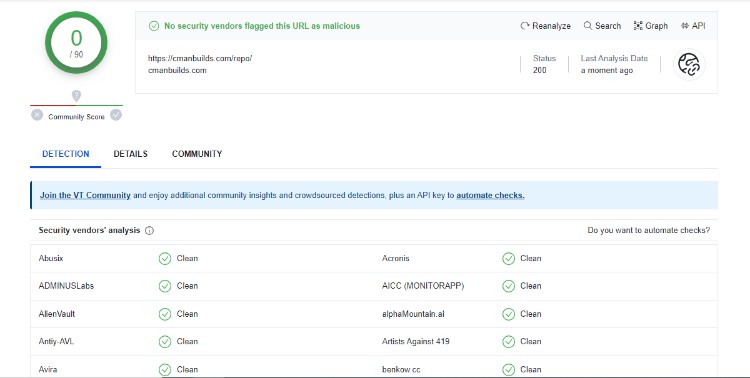The width and height of the screenshot is (750, 378).
Task: Select the Antiy-AVL vendor name
Action: pos(56,342)
